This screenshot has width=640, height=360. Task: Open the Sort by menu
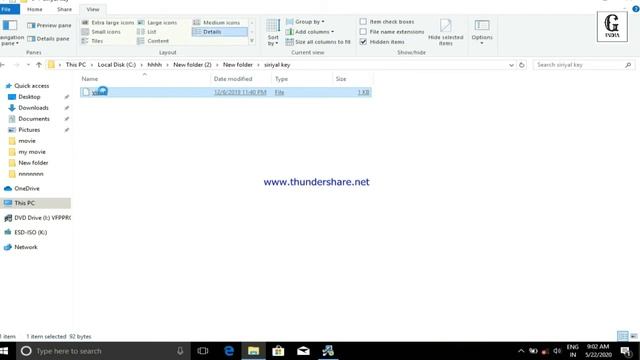[x=273, y=32]
